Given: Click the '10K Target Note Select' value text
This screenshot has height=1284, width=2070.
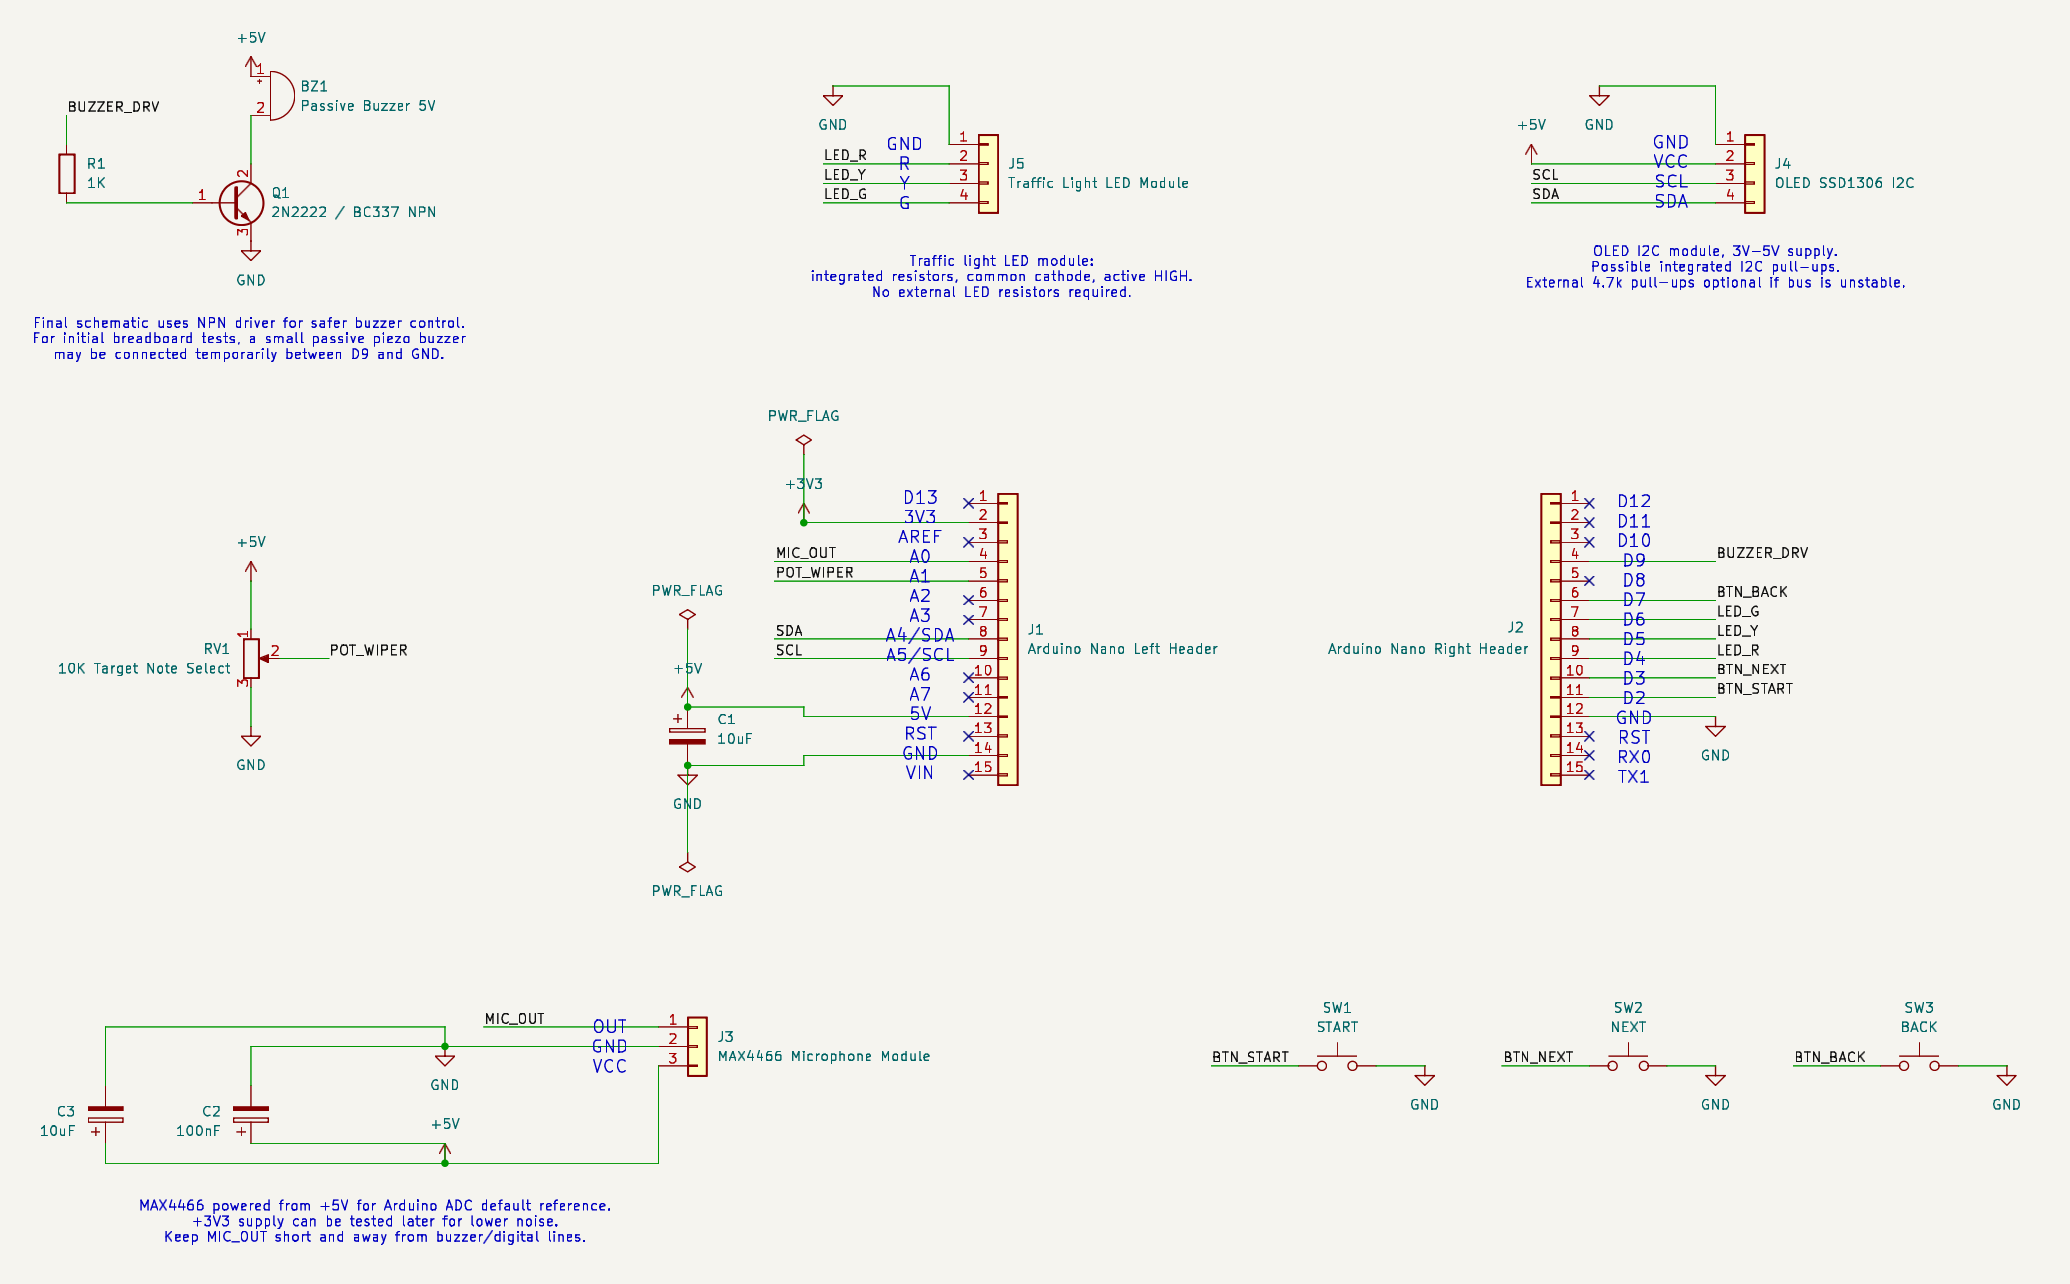Looking at the screenshot, I should (144, 669).
